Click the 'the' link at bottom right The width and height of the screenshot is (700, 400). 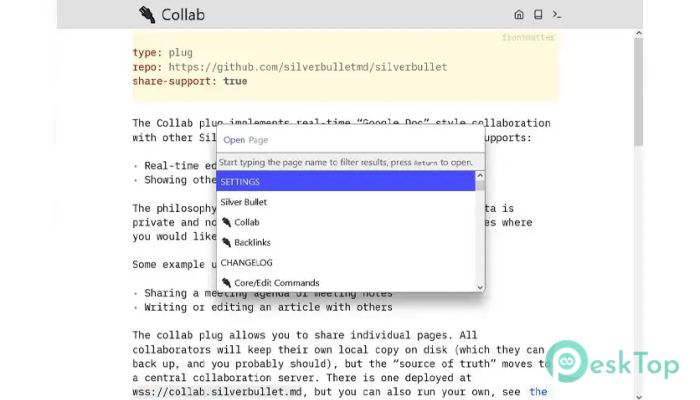coord(538,392)
